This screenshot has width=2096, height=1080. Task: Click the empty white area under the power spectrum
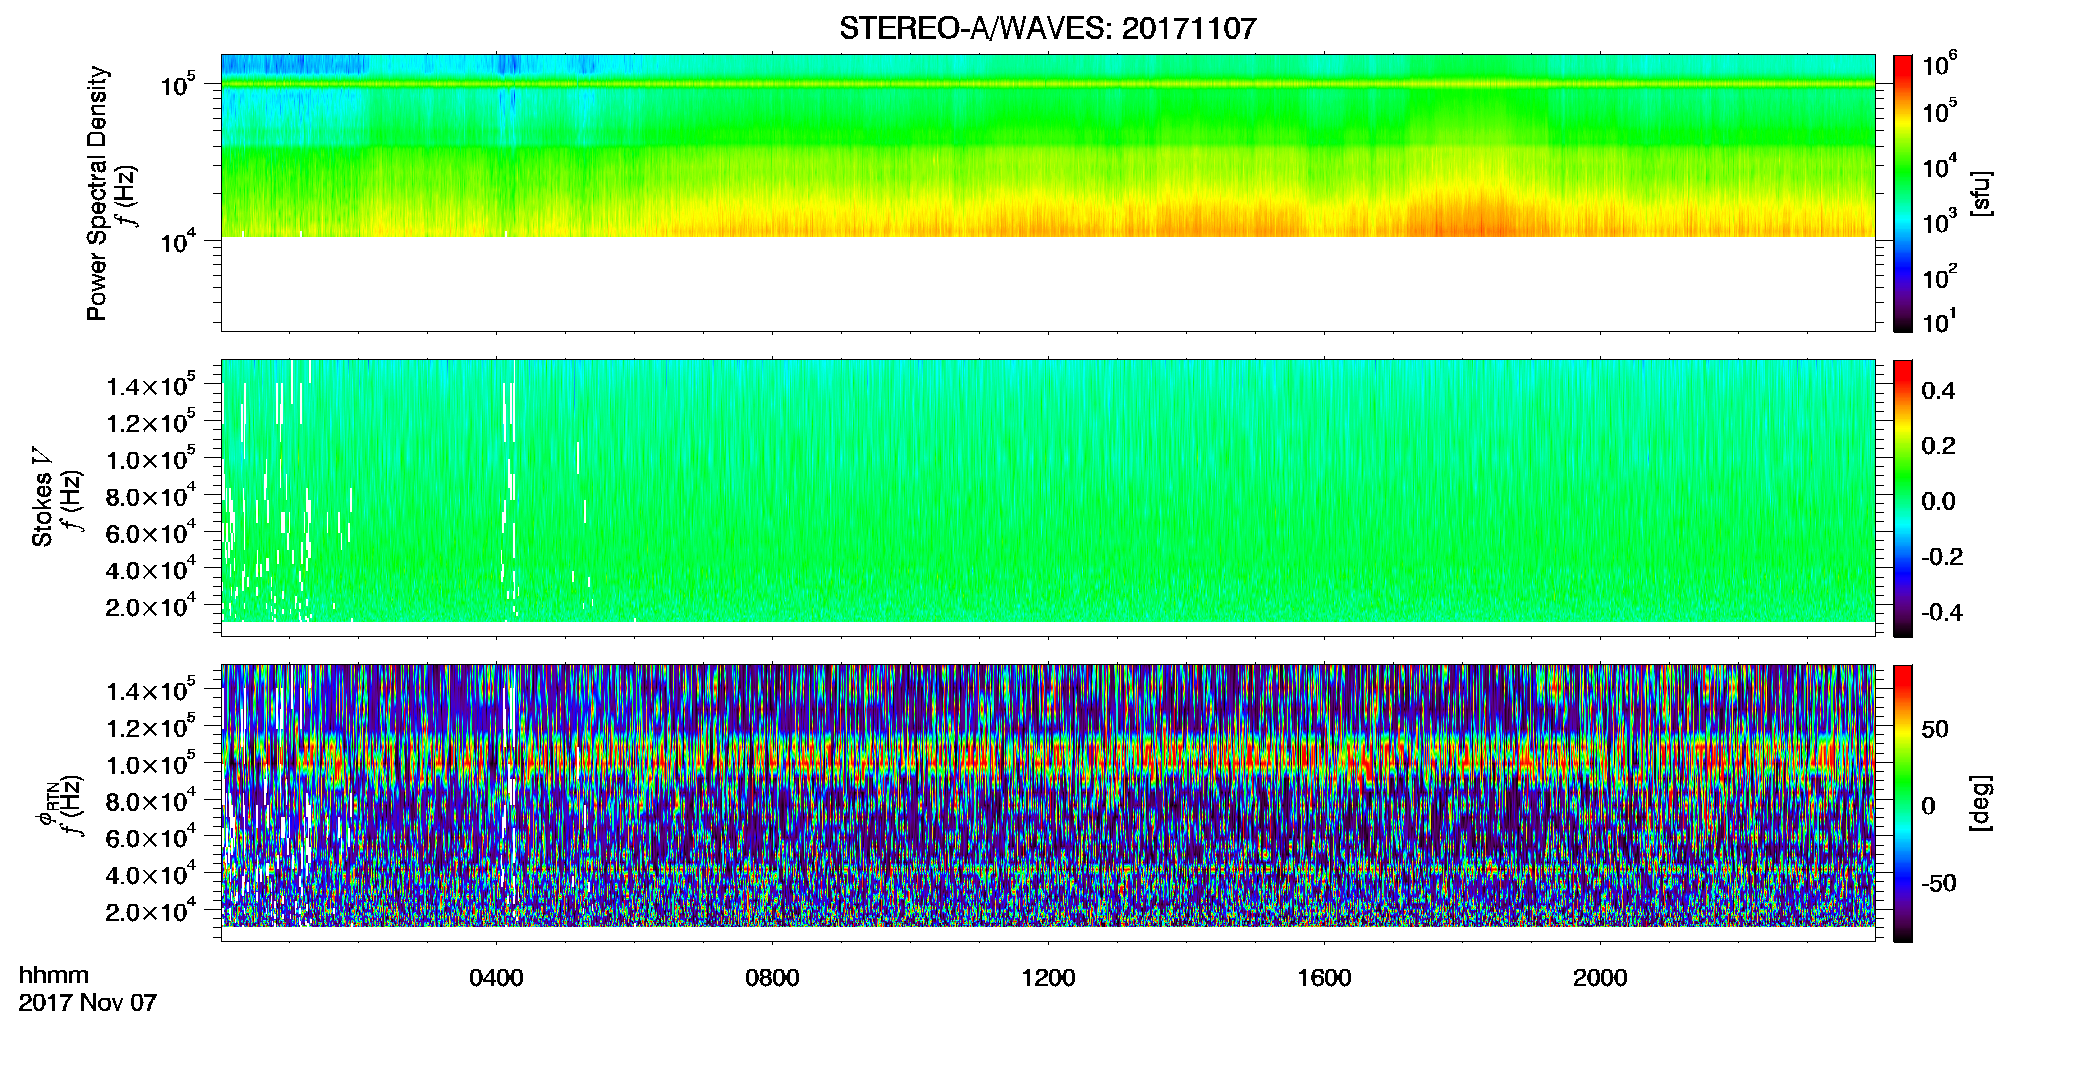click(x=1047, y=283)
